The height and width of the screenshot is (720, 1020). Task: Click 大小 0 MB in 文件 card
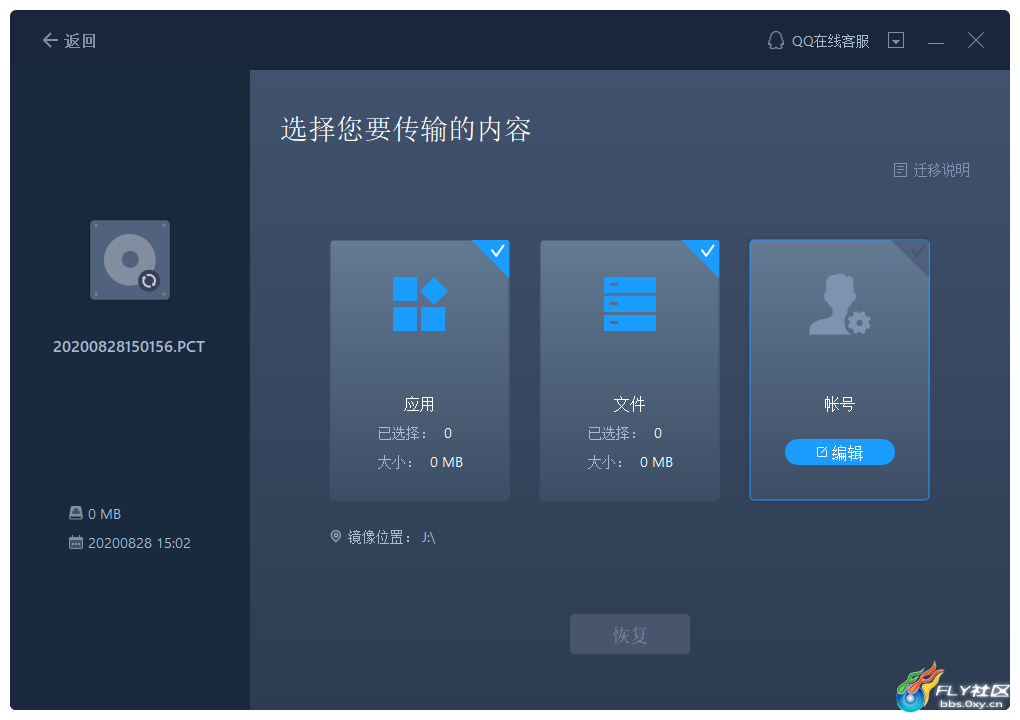tap(630, 462)
